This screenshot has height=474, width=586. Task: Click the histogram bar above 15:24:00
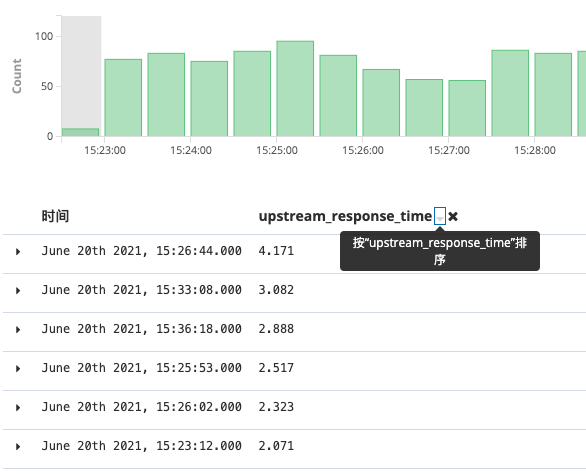(x=209, y=99)
